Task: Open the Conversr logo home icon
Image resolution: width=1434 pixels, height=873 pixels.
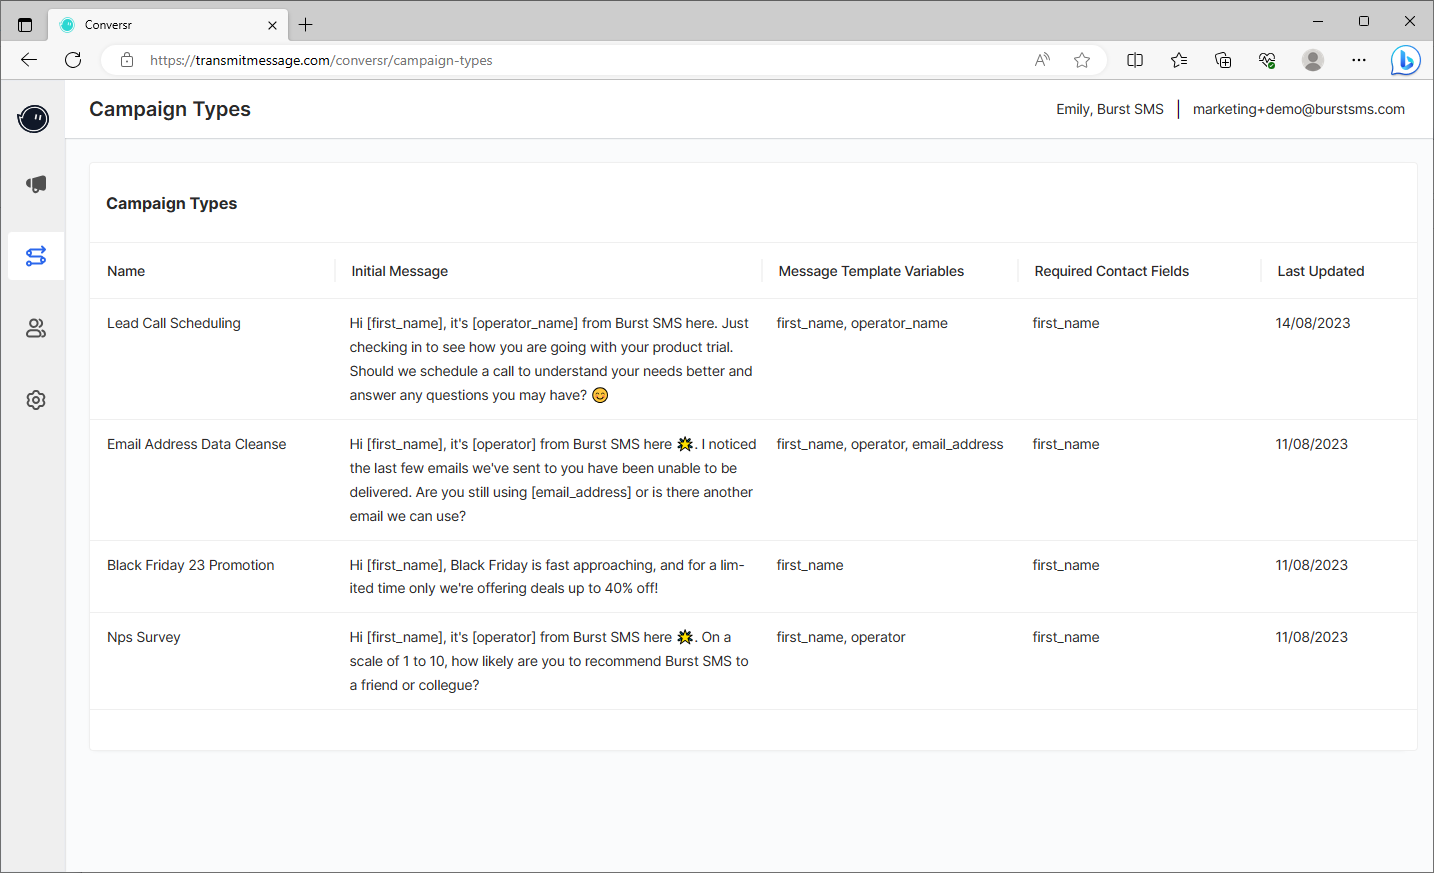Action: pos(34,119)
